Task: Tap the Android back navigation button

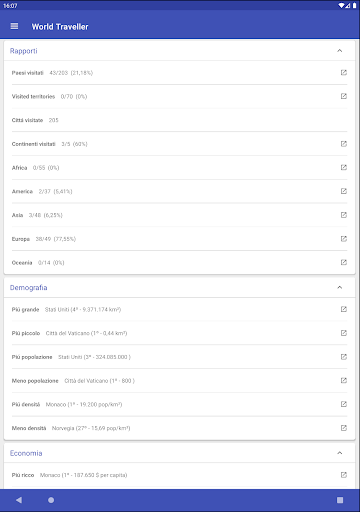Action: 19,500
